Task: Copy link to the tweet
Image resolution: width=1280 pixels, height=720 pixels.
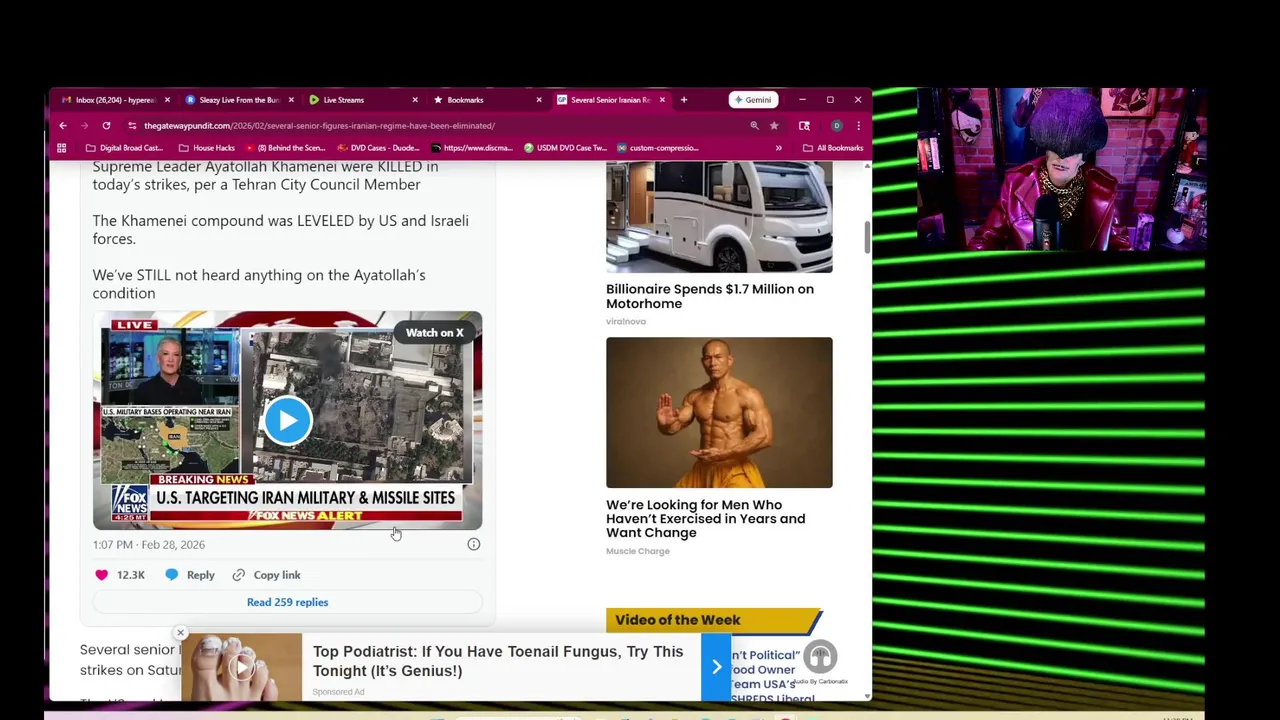Action: [266, 575]
